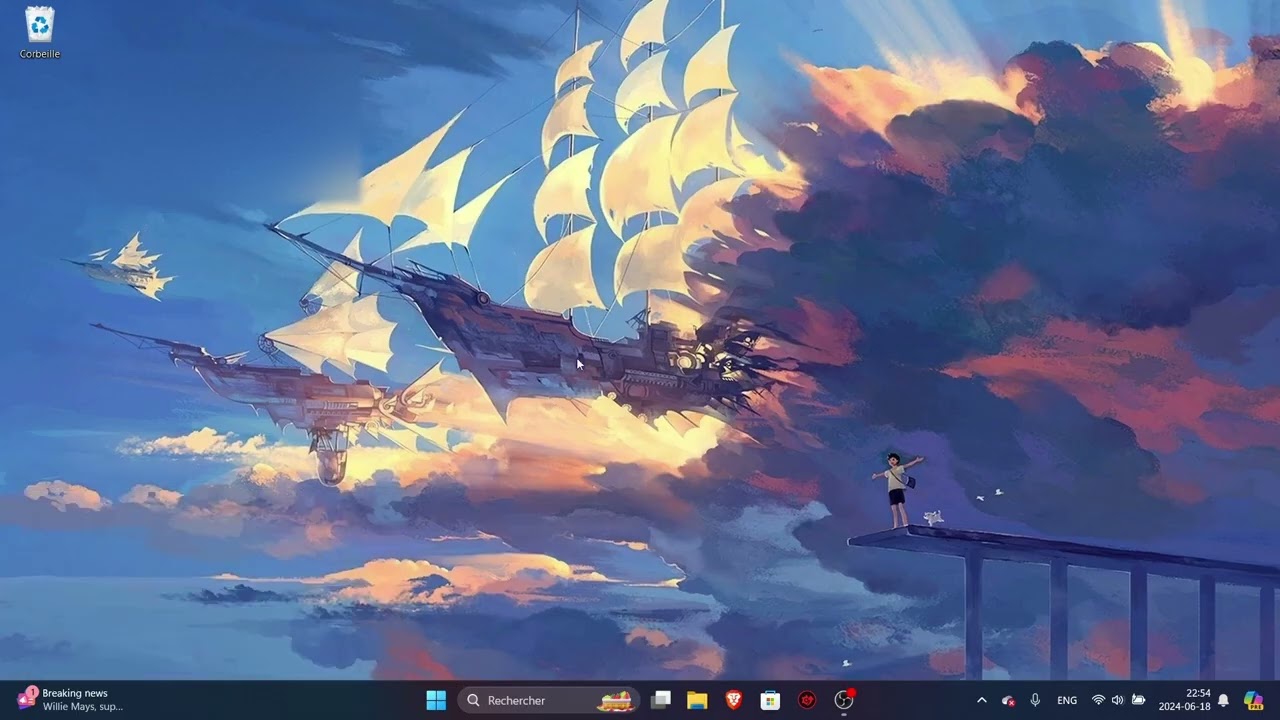Viewport: 1280px width, 720px height.
Task: Click the cloud sync error tray icon
Action: click(x=1008, y=700)
